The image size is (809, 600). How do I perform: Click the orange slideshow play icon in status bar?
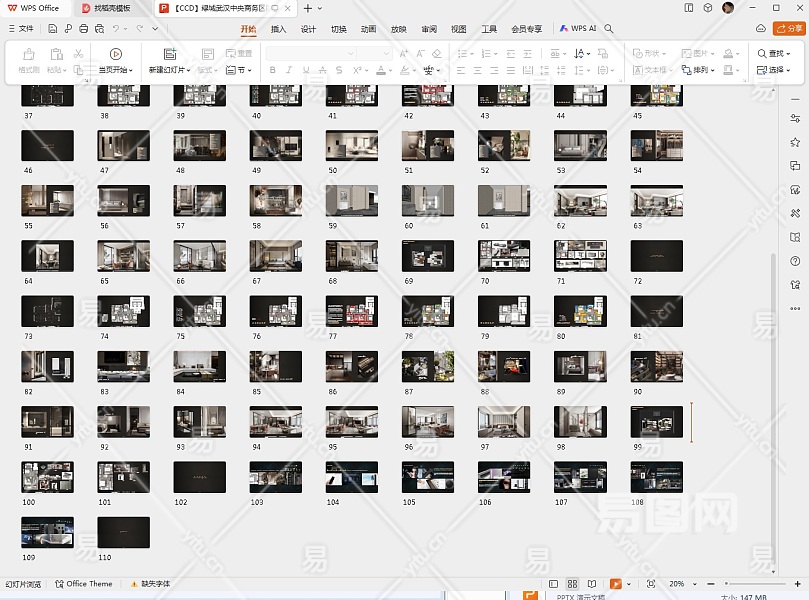[x=616, y=584]
